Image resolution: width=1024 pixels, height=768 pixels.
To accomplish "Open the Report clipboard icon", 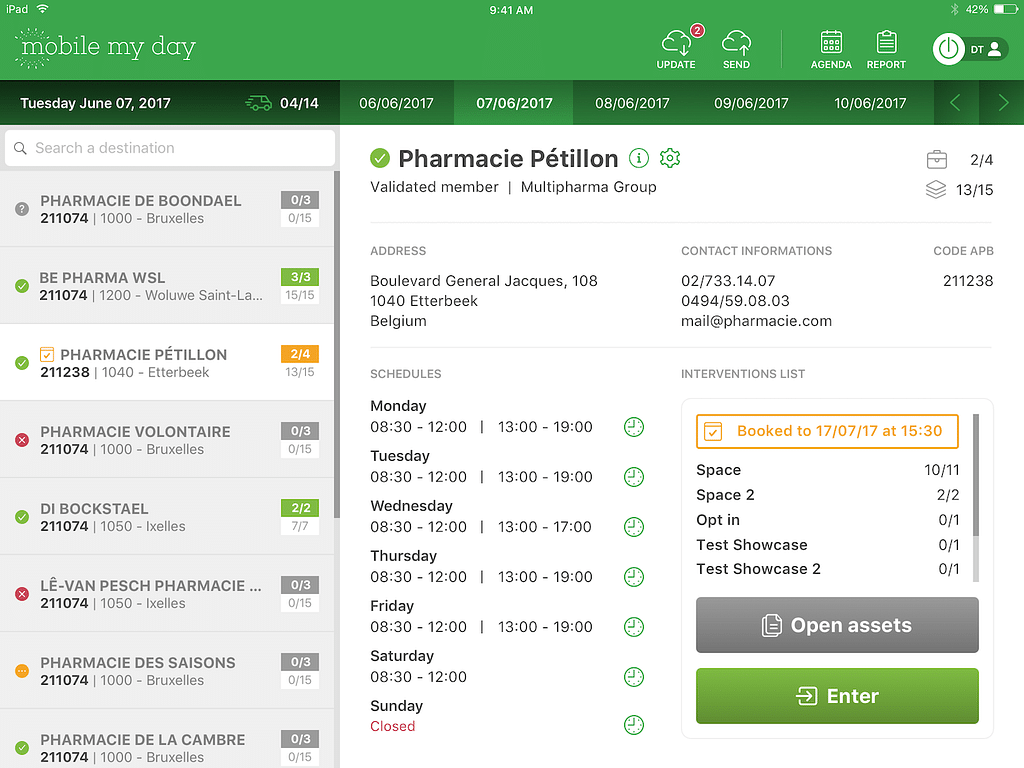I will (x=886, y=43).
